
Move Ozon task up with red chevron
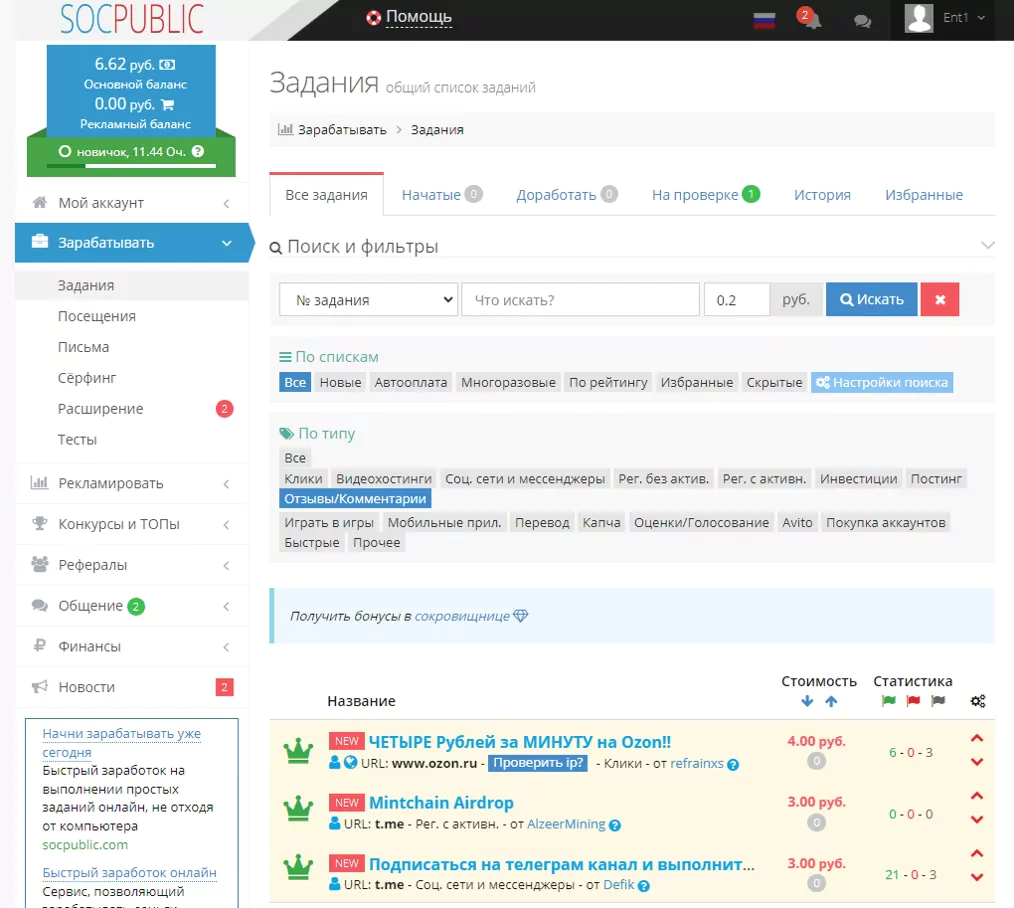[x=977, y=739]
